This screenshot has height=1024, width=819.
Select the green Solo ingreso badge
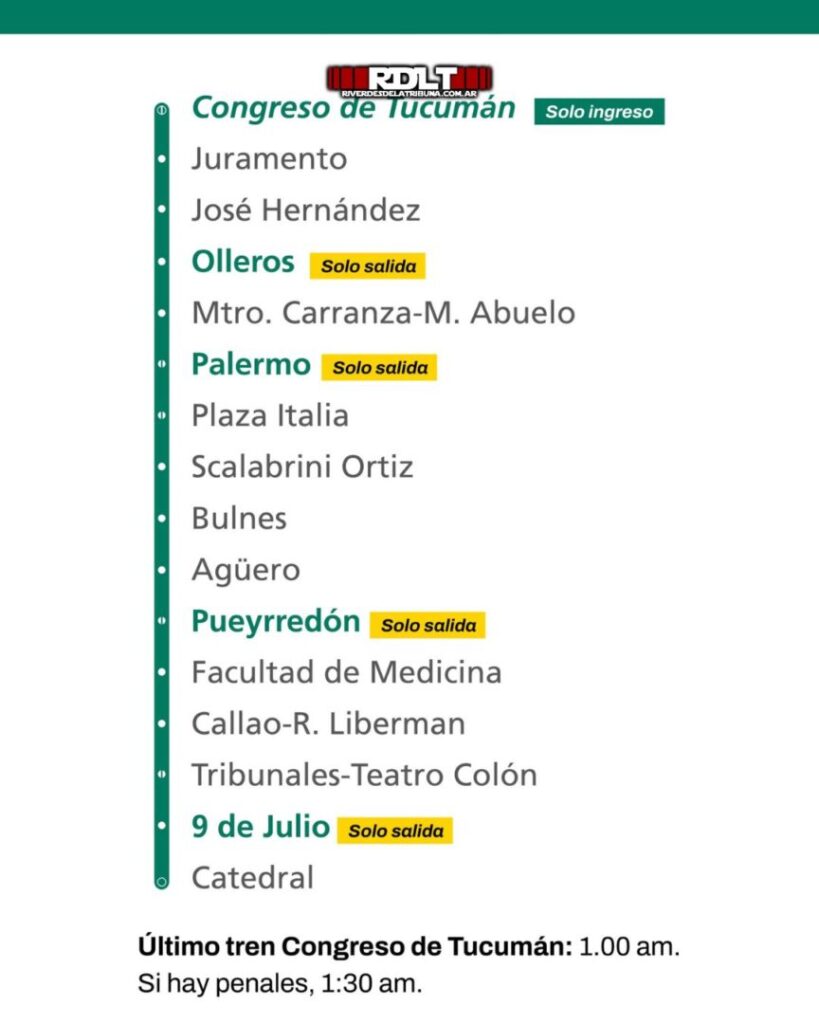[599, 112]
